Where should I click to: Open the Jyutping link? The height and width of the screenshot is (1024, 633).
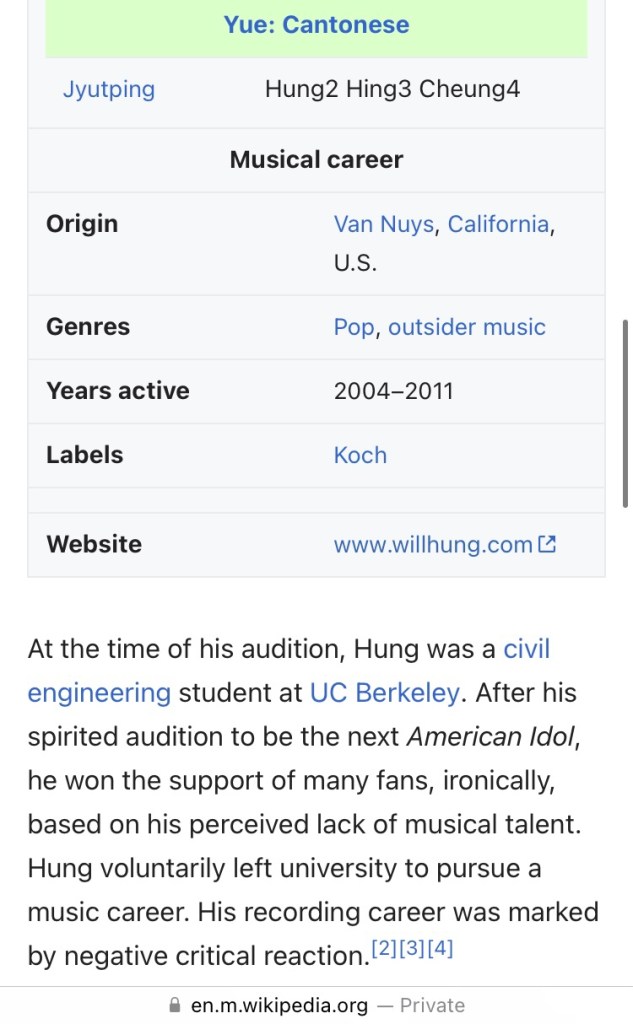click(109, 89)
